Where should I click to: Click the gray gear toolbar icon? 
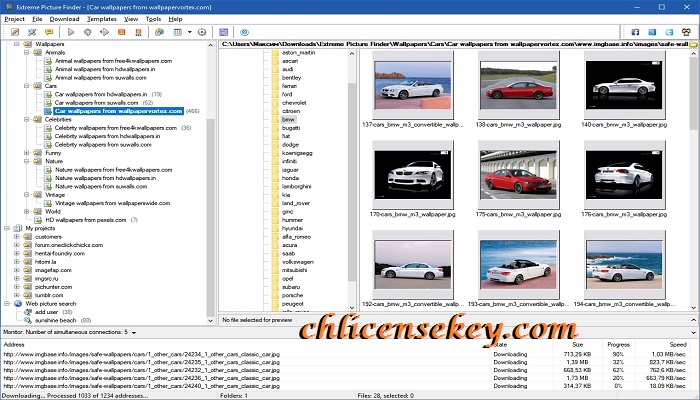(88, 32)
